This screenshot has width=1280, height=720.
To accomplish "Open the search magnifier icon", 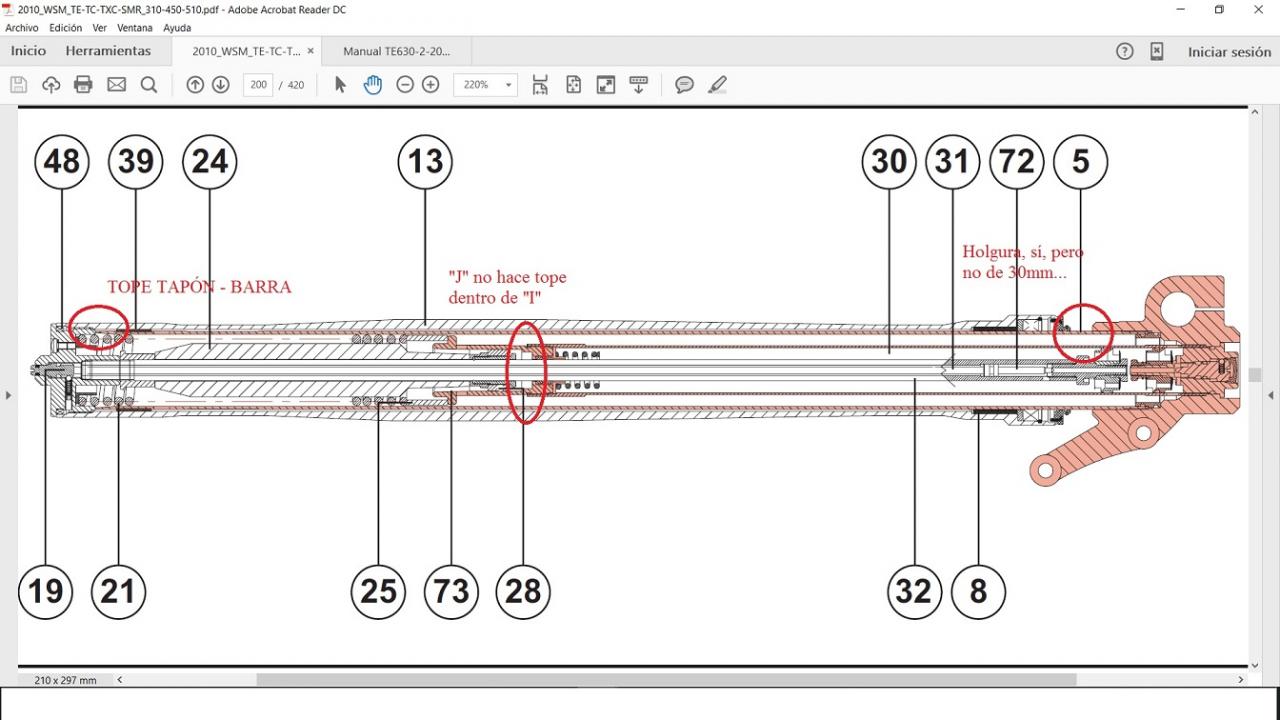I will tap(149, 85).
